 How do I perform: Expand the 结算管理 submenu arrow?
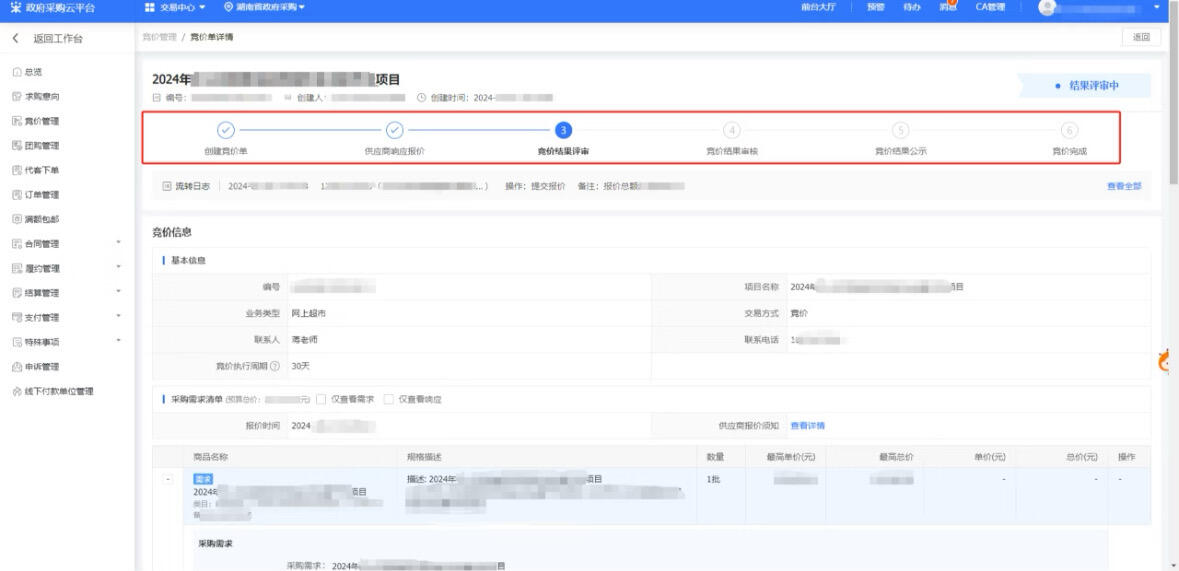click(118, 292)
